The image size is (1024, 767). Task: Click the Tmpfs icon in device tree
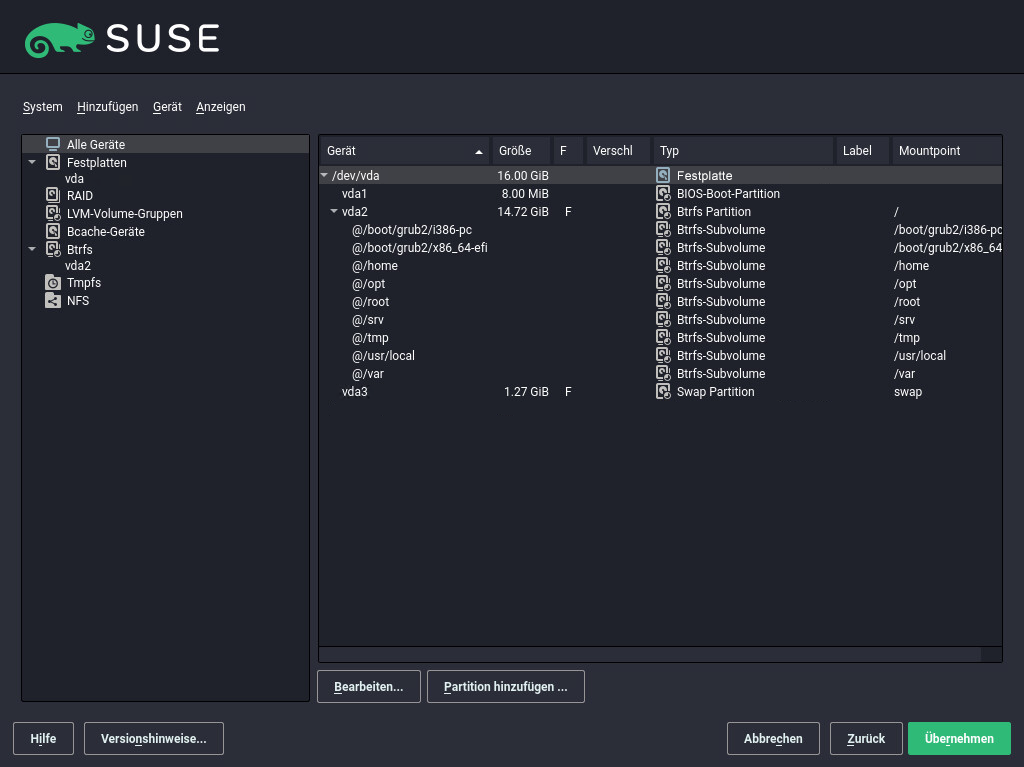53,283
